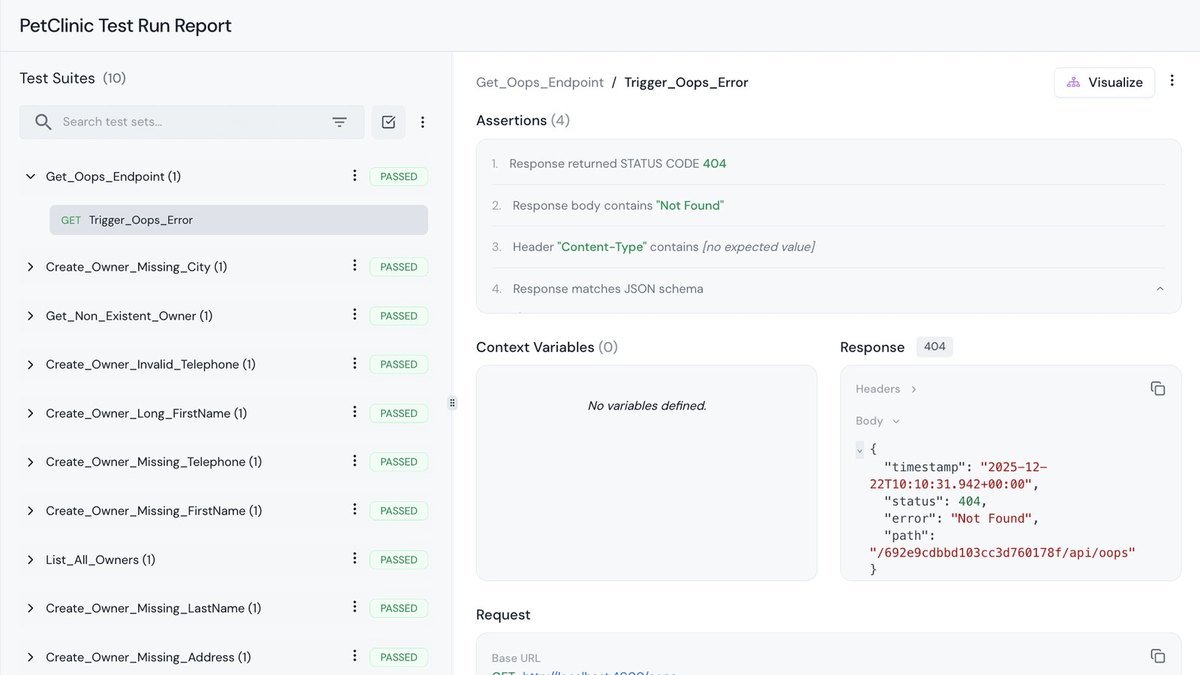Open List_All_Owners options menu
This screenshot has height=675, width=1200.
pos(354,559)
